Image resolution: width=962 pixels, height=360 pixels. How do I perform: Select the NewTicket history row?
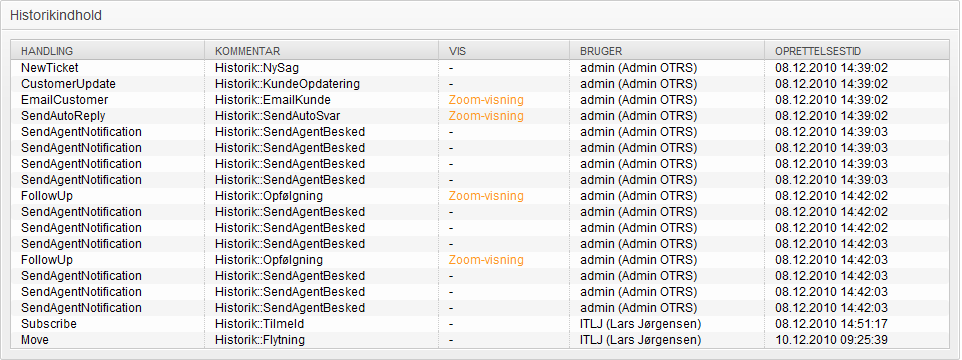(x=480, y=68)
